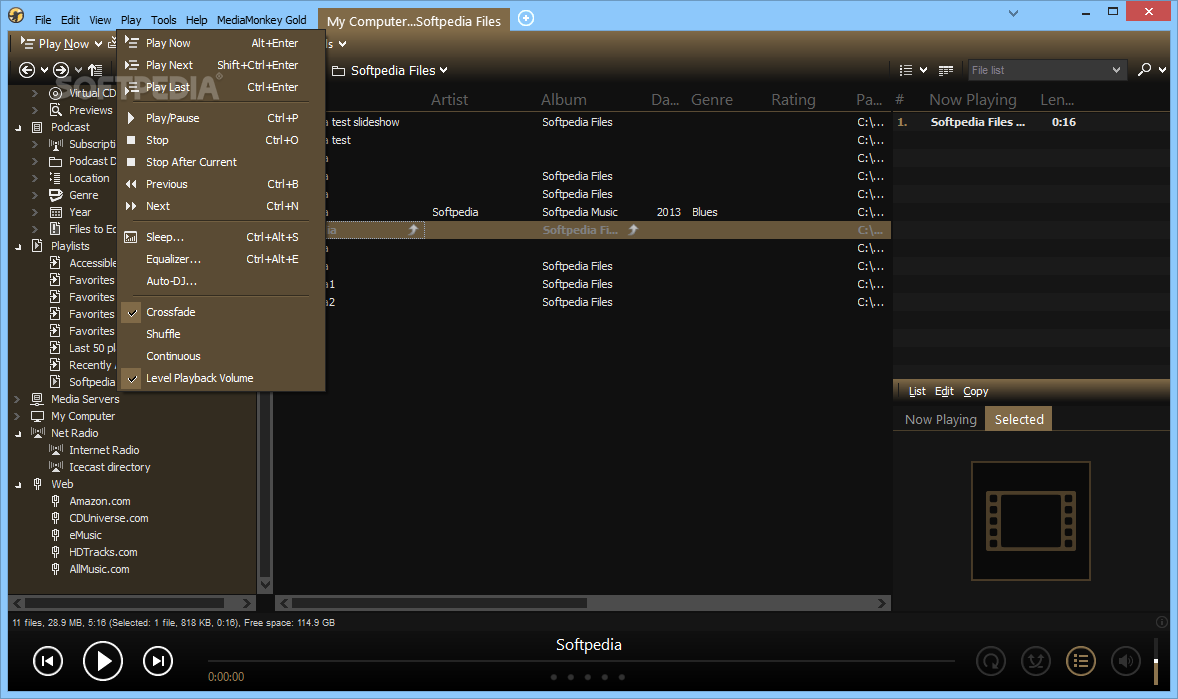Select Play Now in the Play menu

click(221, 43)
